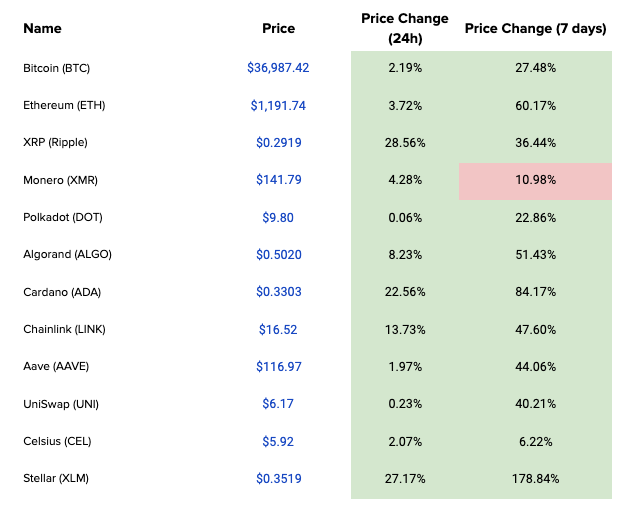Click the Bitcoin (BTC) name cell
The width and height of the screenshot is (631, 531).
point(57,68)
